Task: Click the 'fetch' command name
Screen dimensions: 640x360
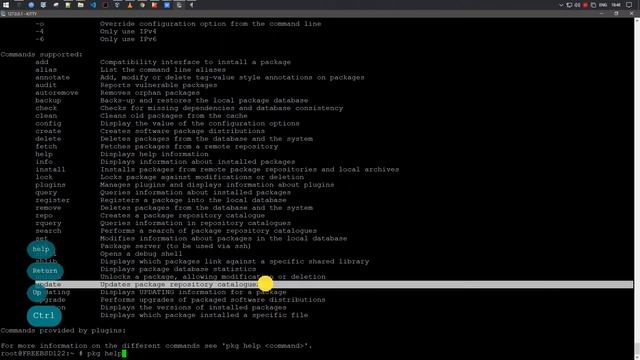Action: (46, 147)
